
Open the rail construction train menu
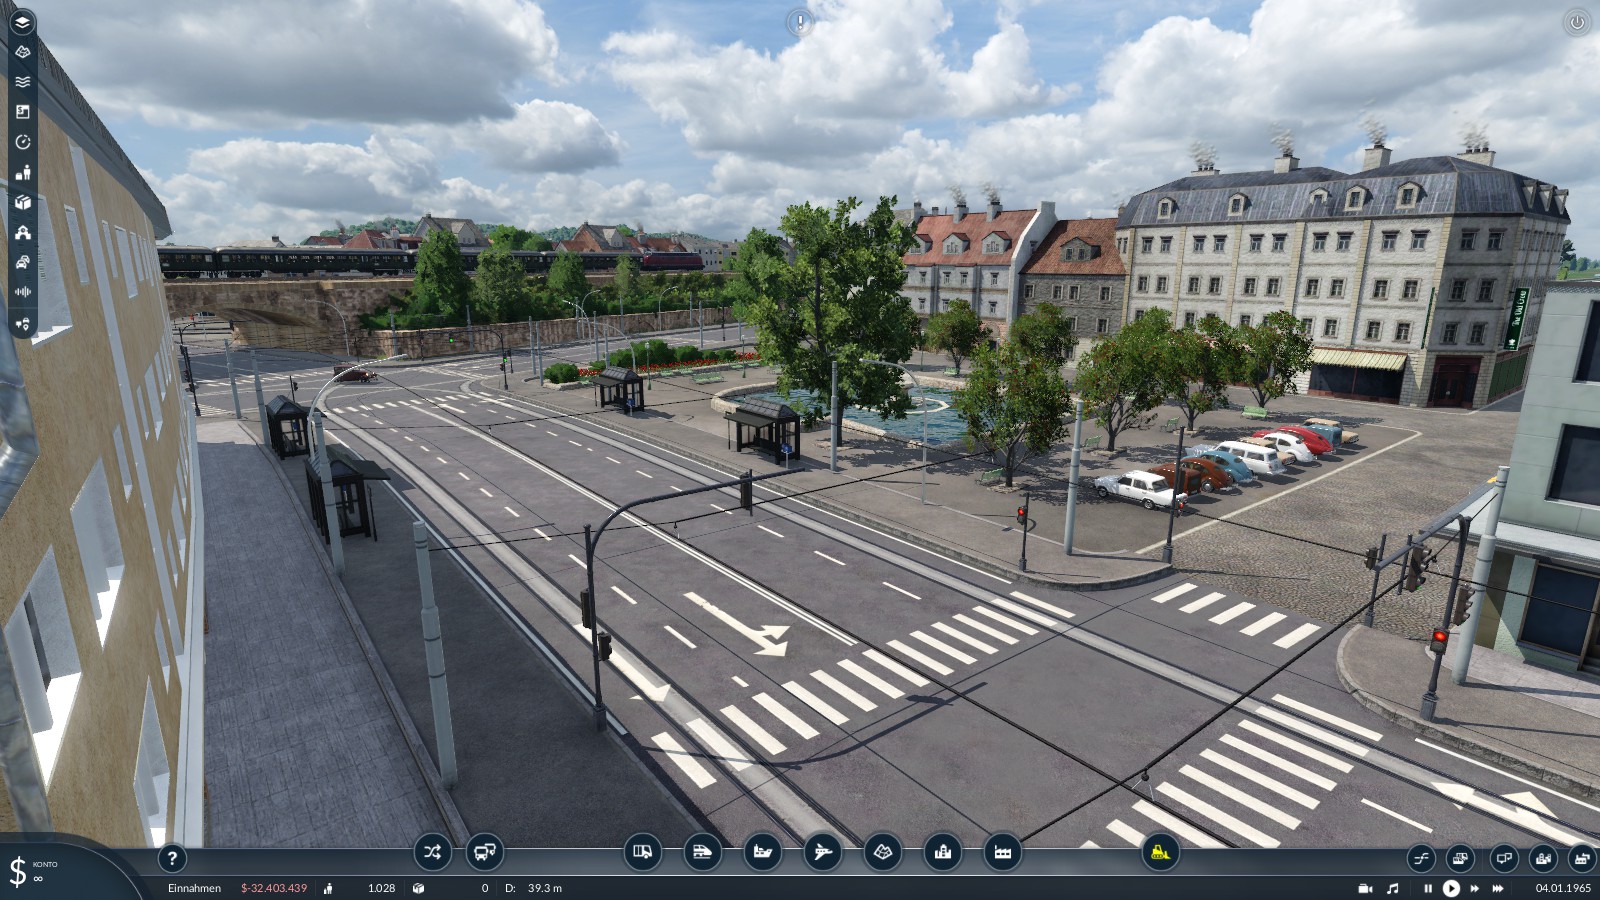(703, 853)
